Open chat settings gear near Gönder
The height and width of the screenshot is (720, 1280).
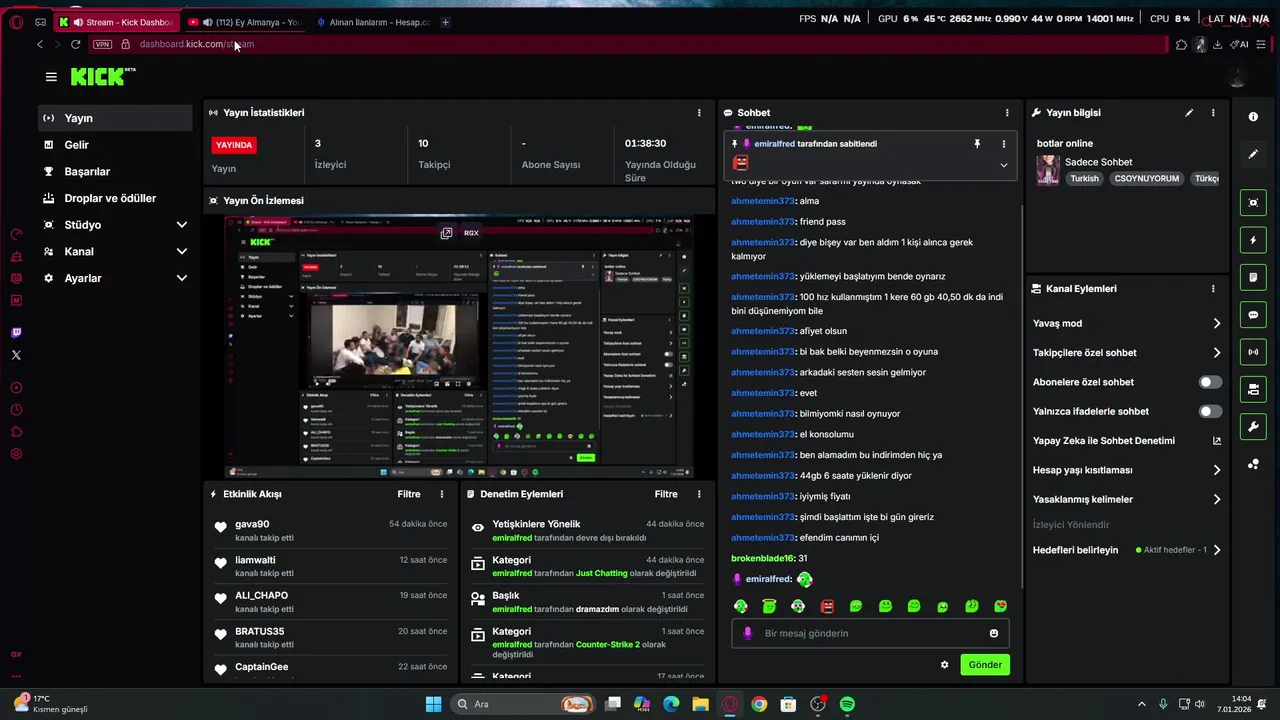(944, 665)
